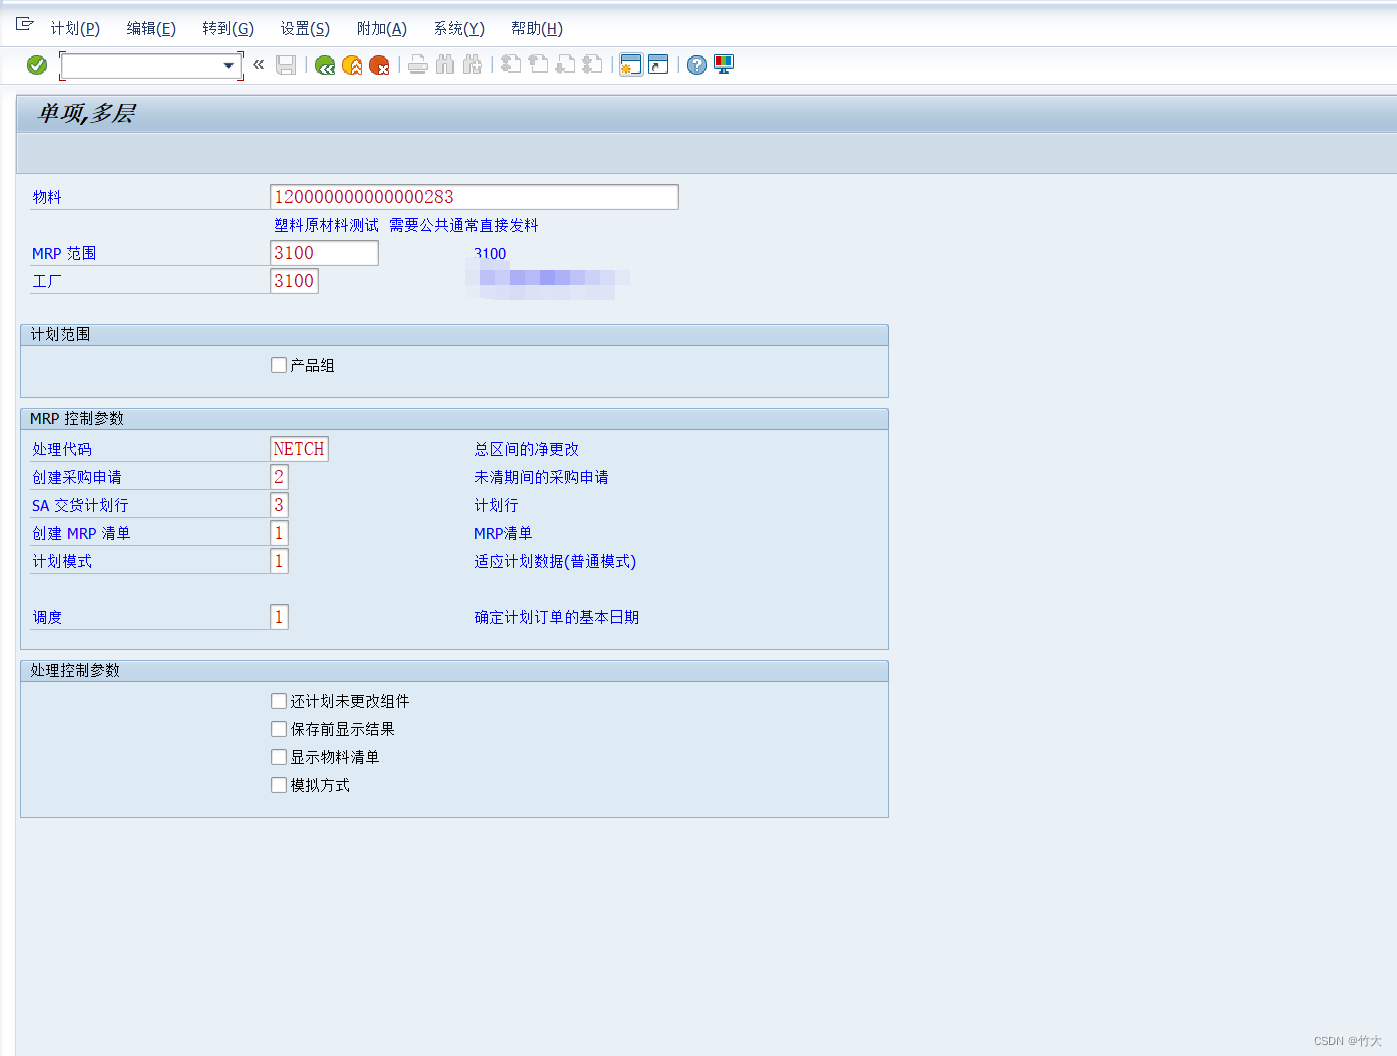Screen dimensions: 1397x1056
Task: Click the green Enter checkmark icon
Action: 36,64
